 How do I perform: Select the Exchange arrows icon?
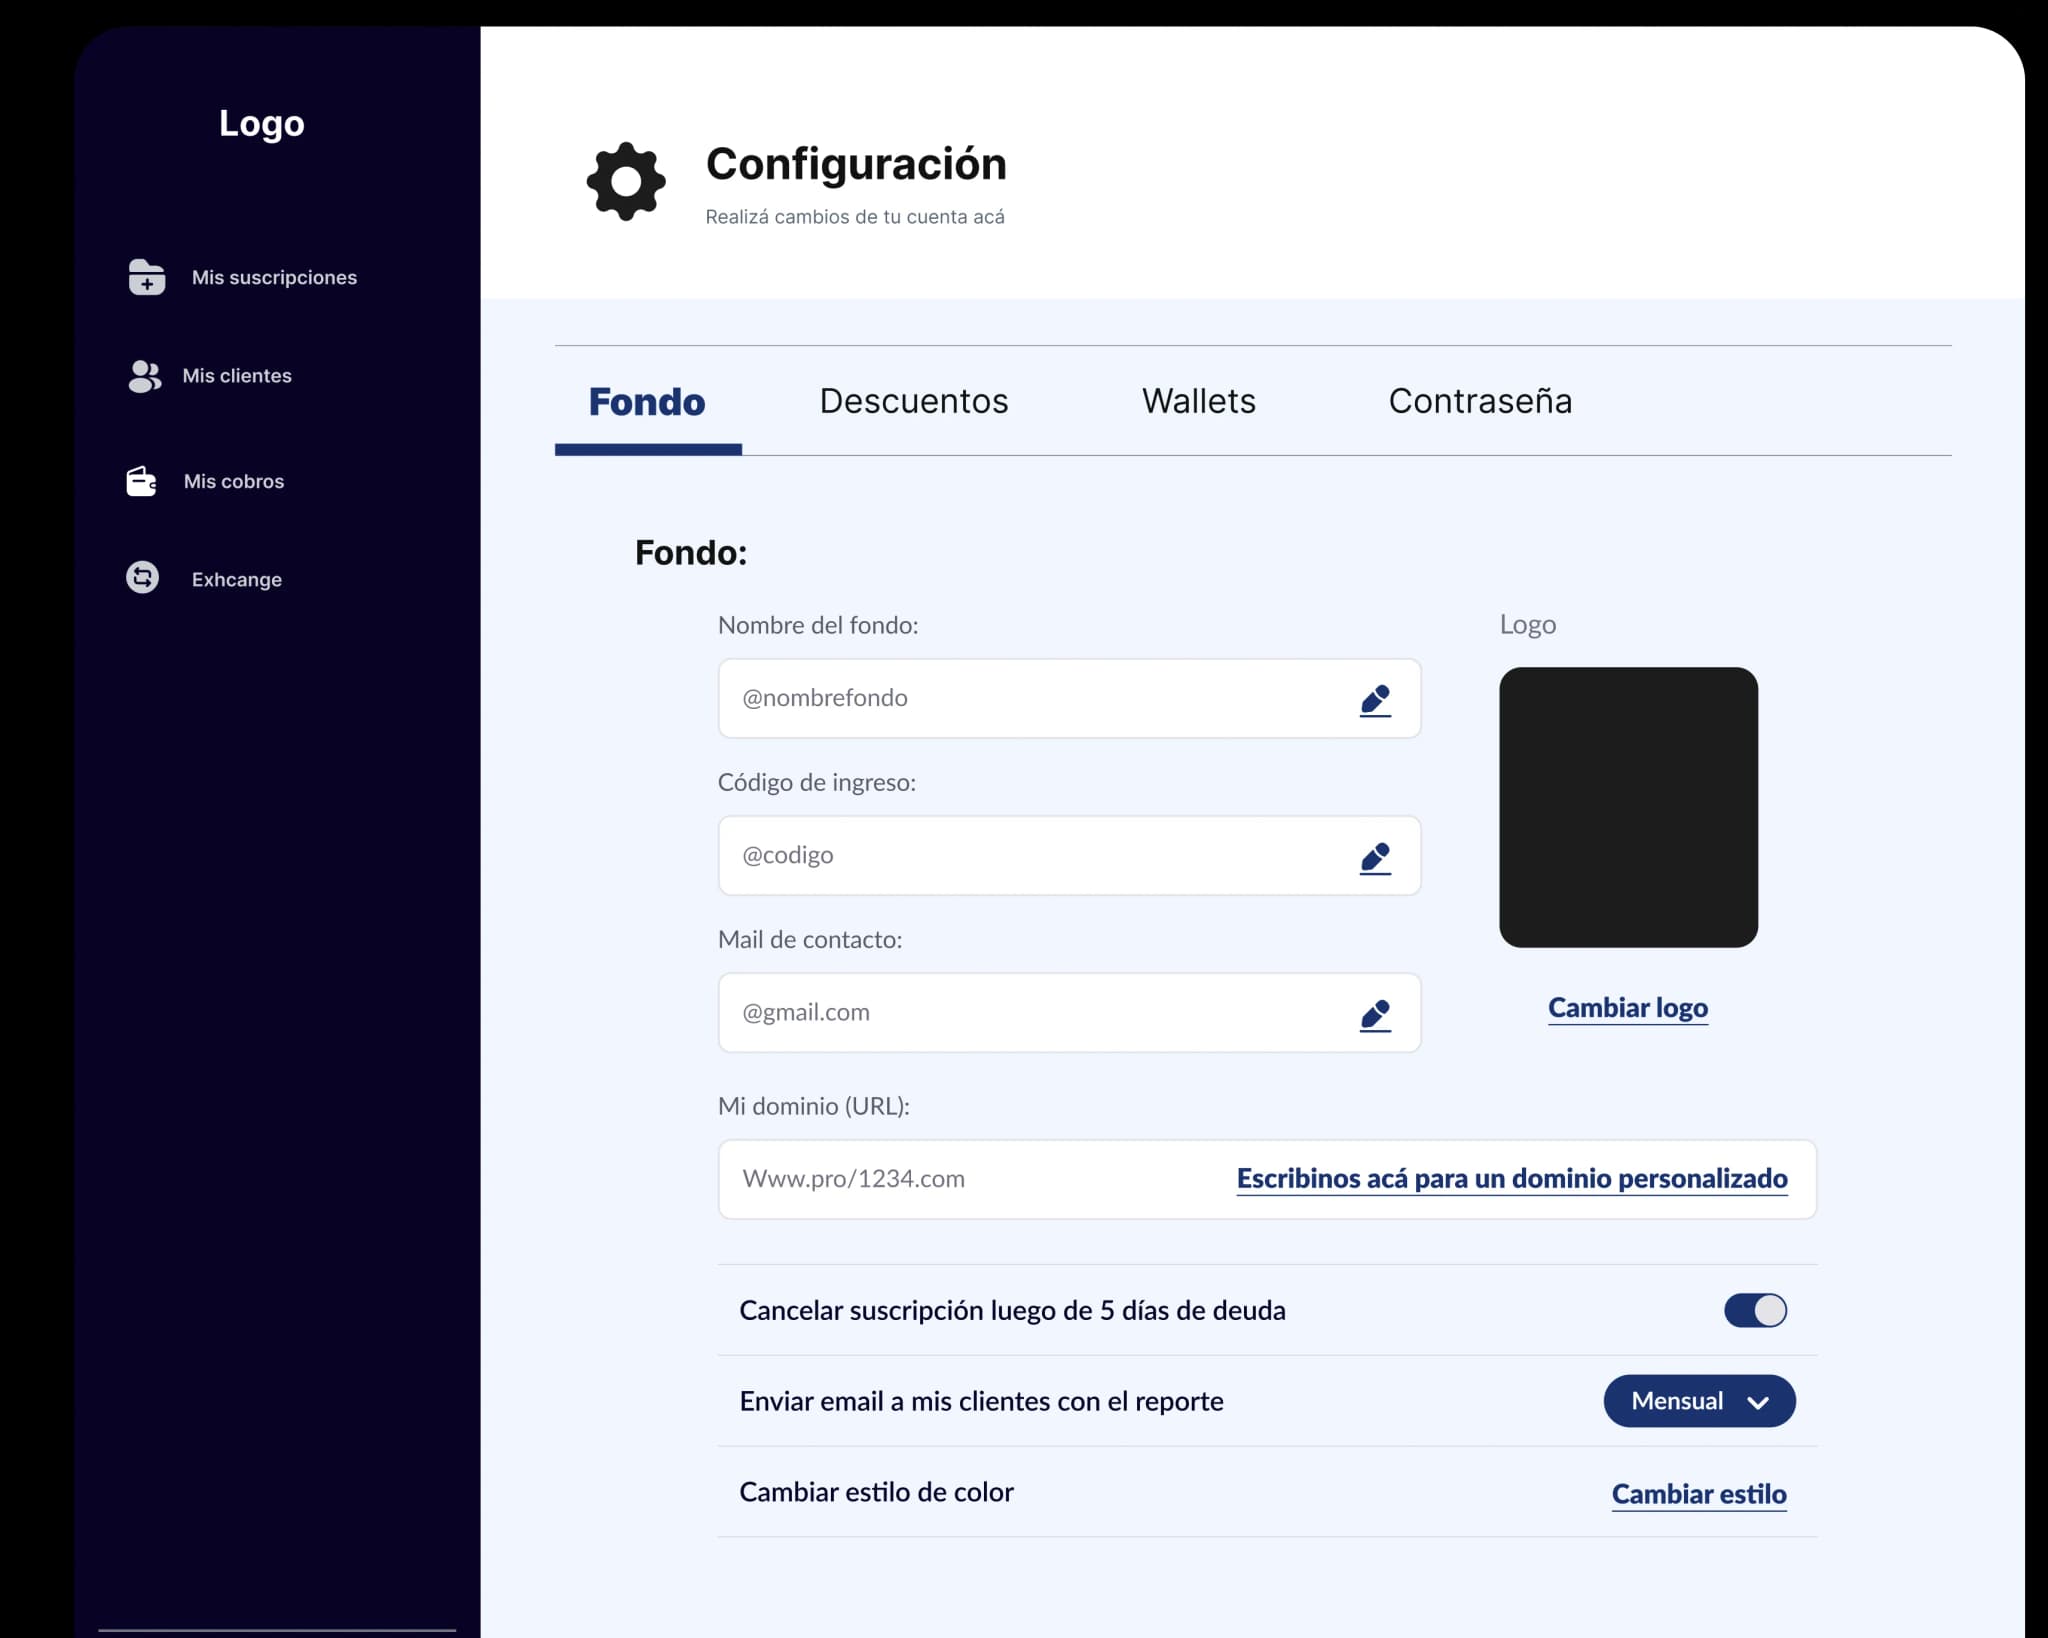coord(141,578)
